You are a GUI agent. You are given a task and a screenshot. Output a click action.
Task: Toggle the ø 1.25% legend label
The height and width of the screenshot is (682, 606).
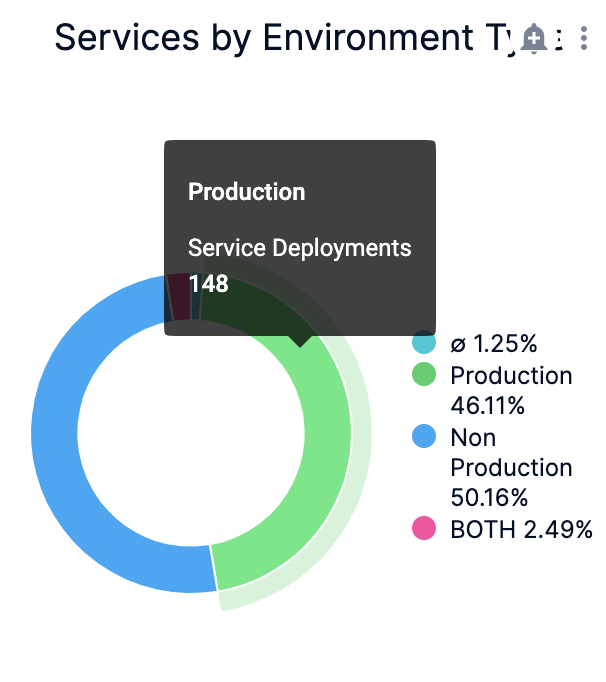tap(494, 343)
